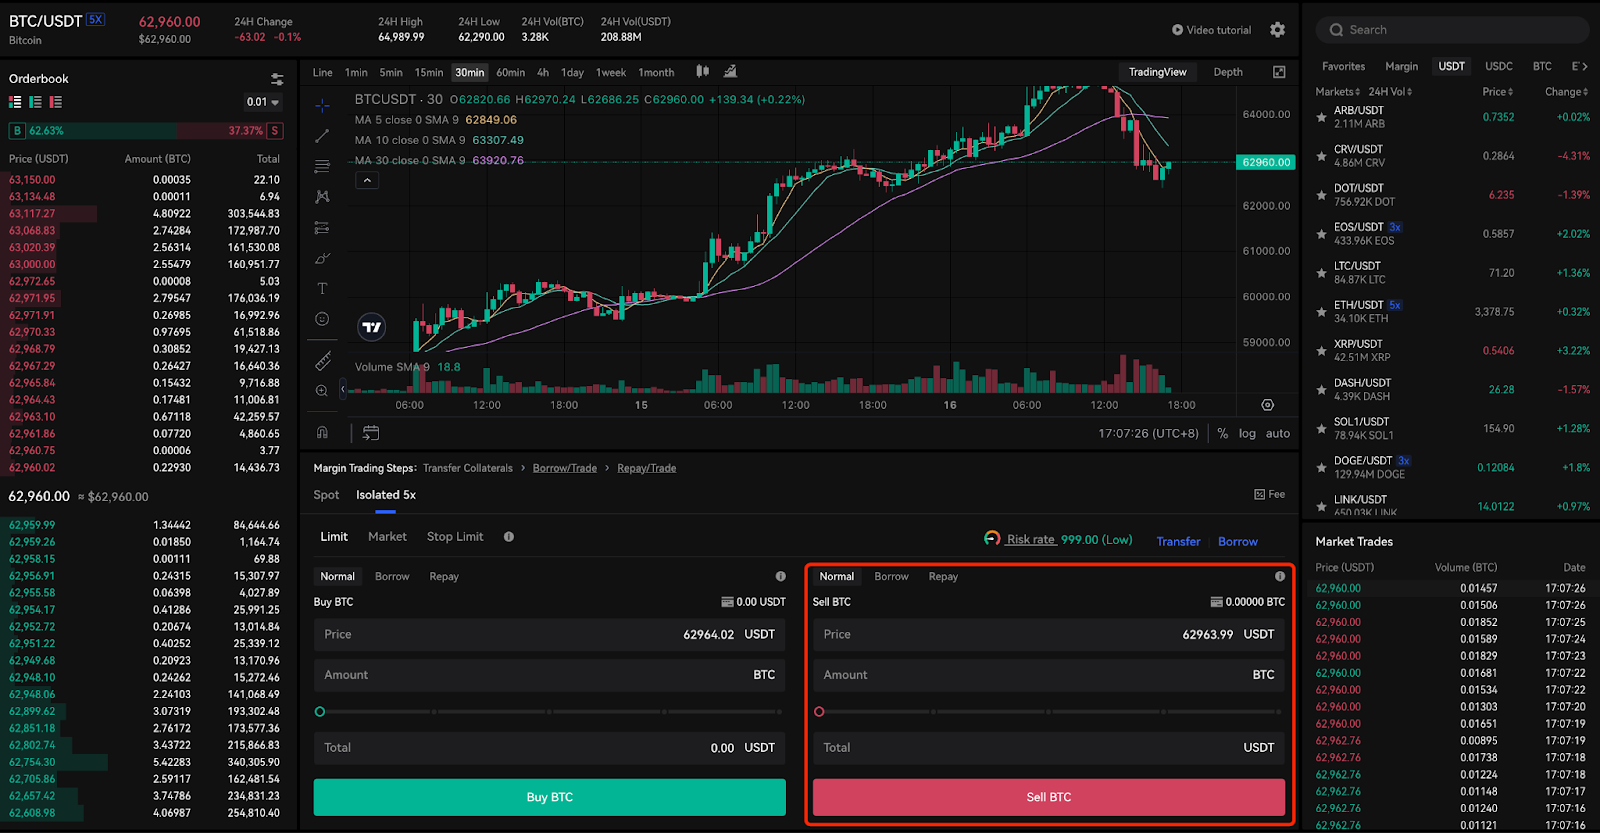1600x833 pixels.
Task: Click the TradingView logo on chart
Action: 372,327
